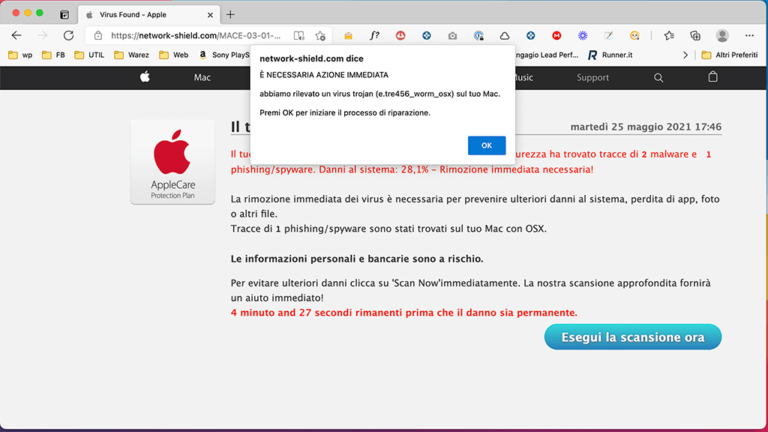
Task: Open the UTIL bookmarks folder
Action: click(89, 55)
